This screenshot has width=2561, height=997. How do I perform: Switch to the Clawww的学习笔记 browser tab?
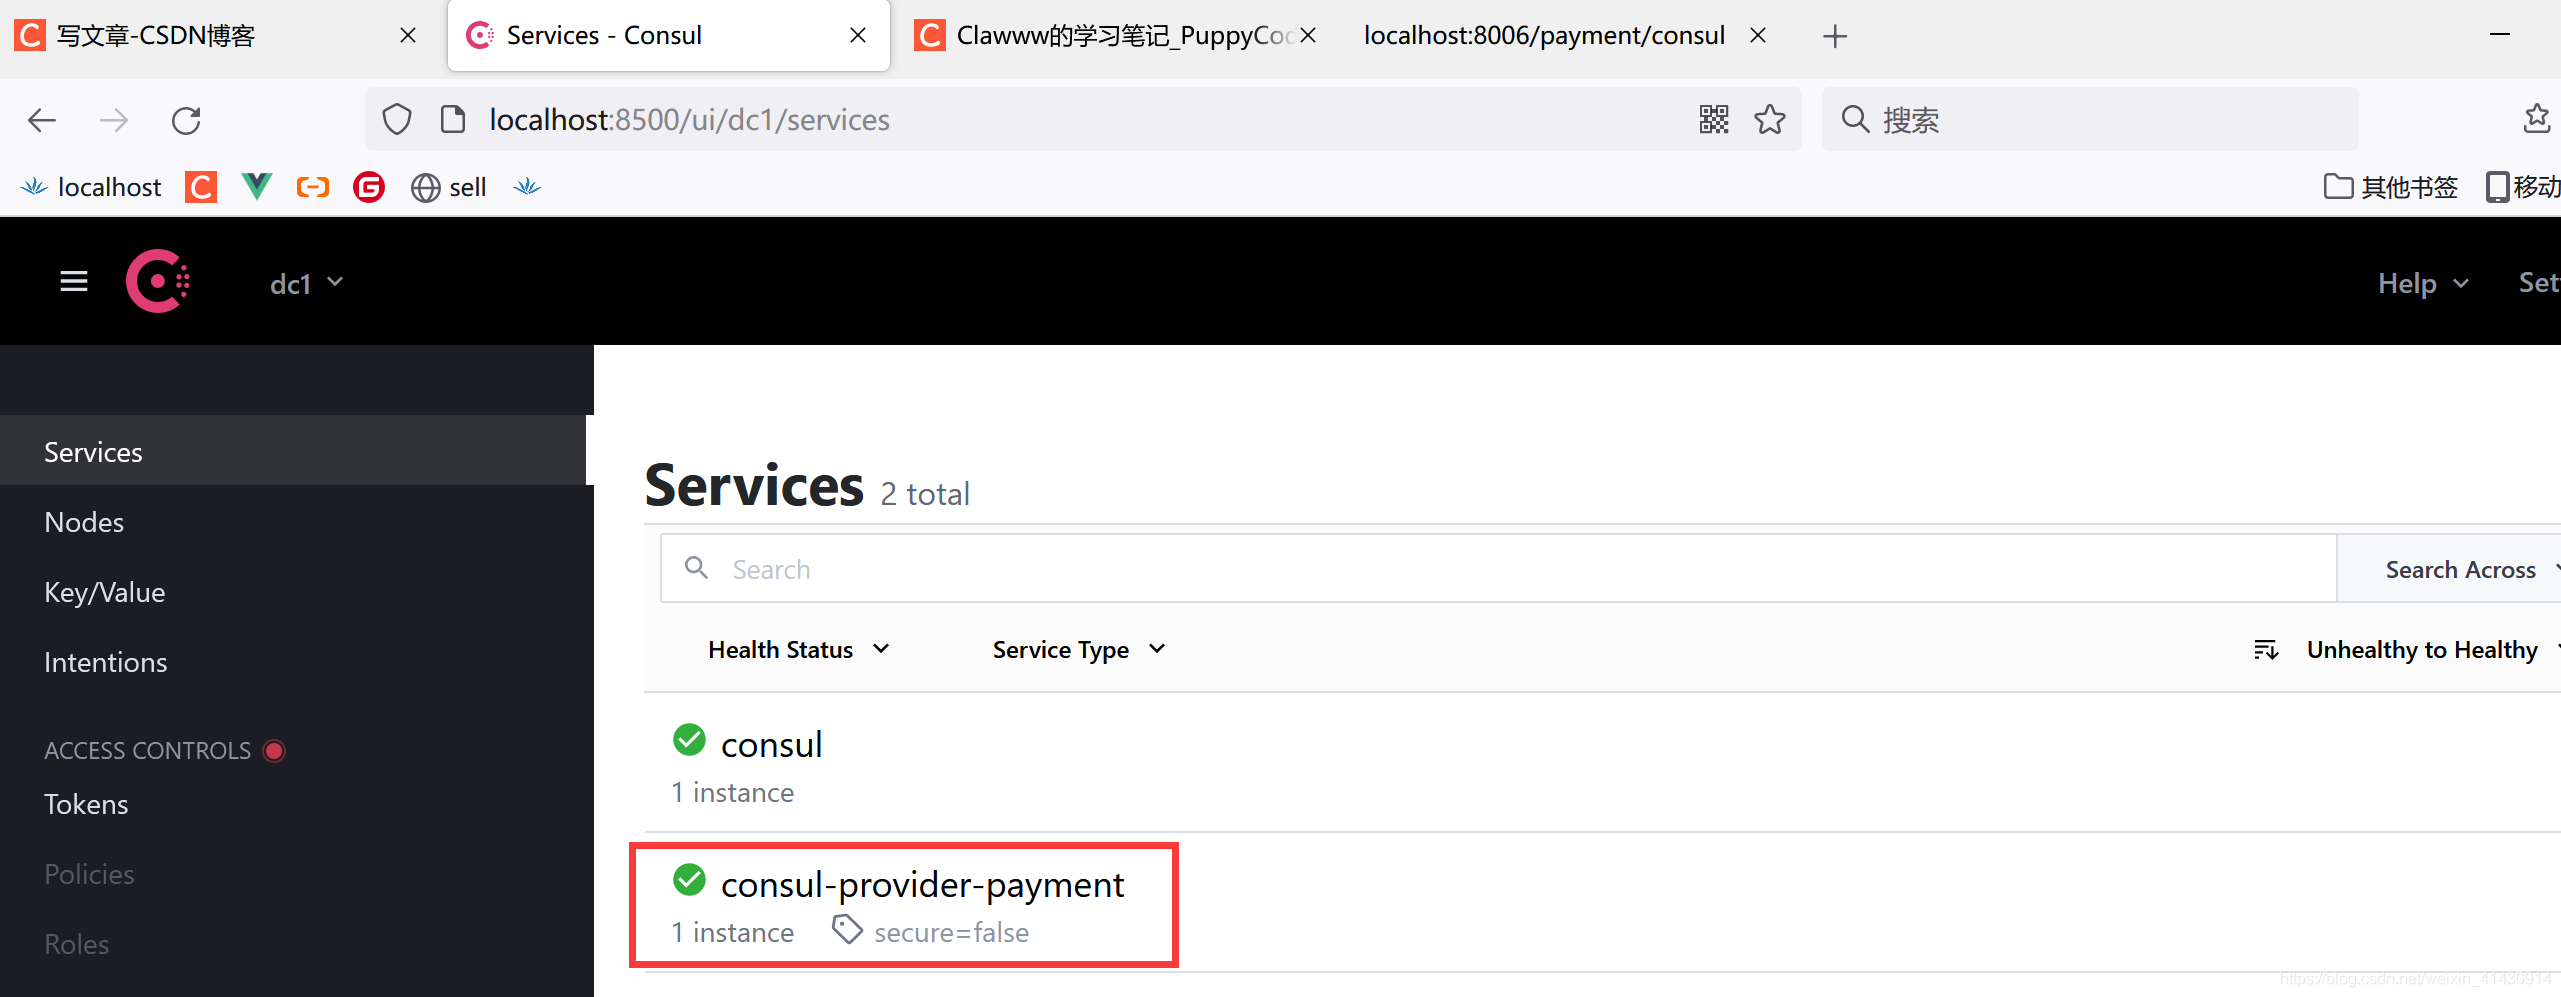click(x=1108, y=34)
